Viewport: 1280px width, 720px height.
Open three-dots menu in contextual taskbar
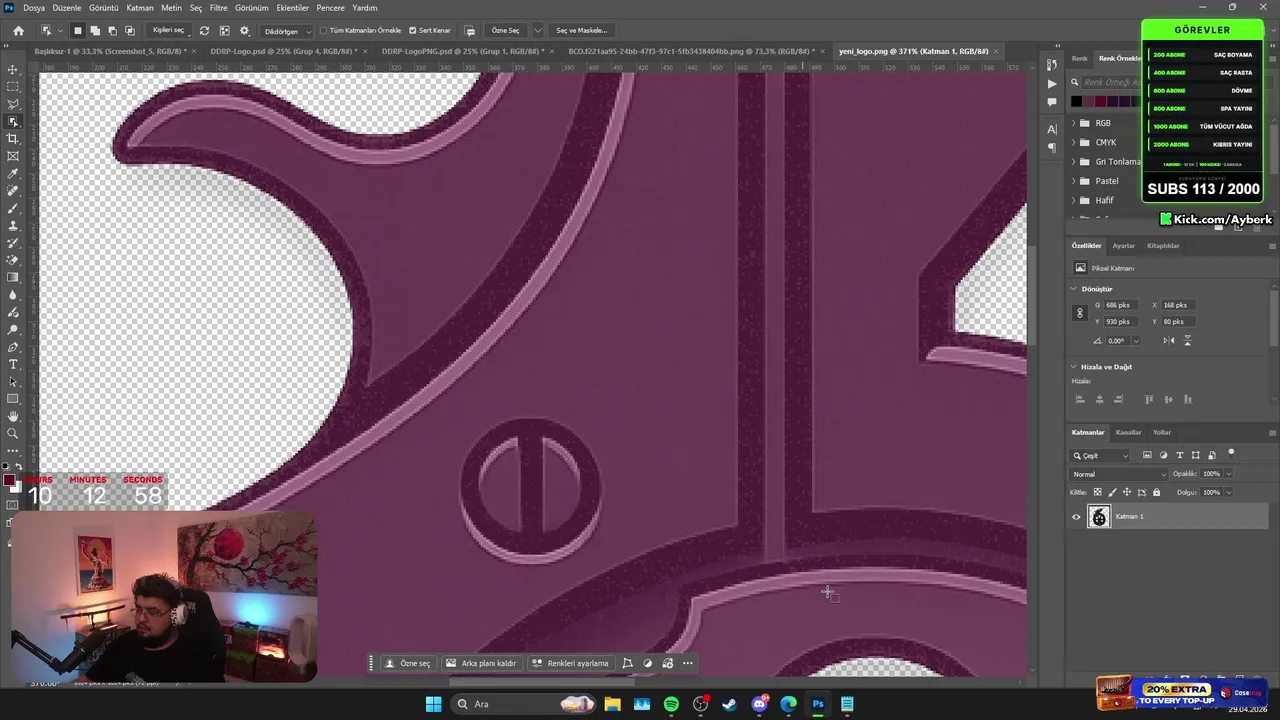point(687,663)
